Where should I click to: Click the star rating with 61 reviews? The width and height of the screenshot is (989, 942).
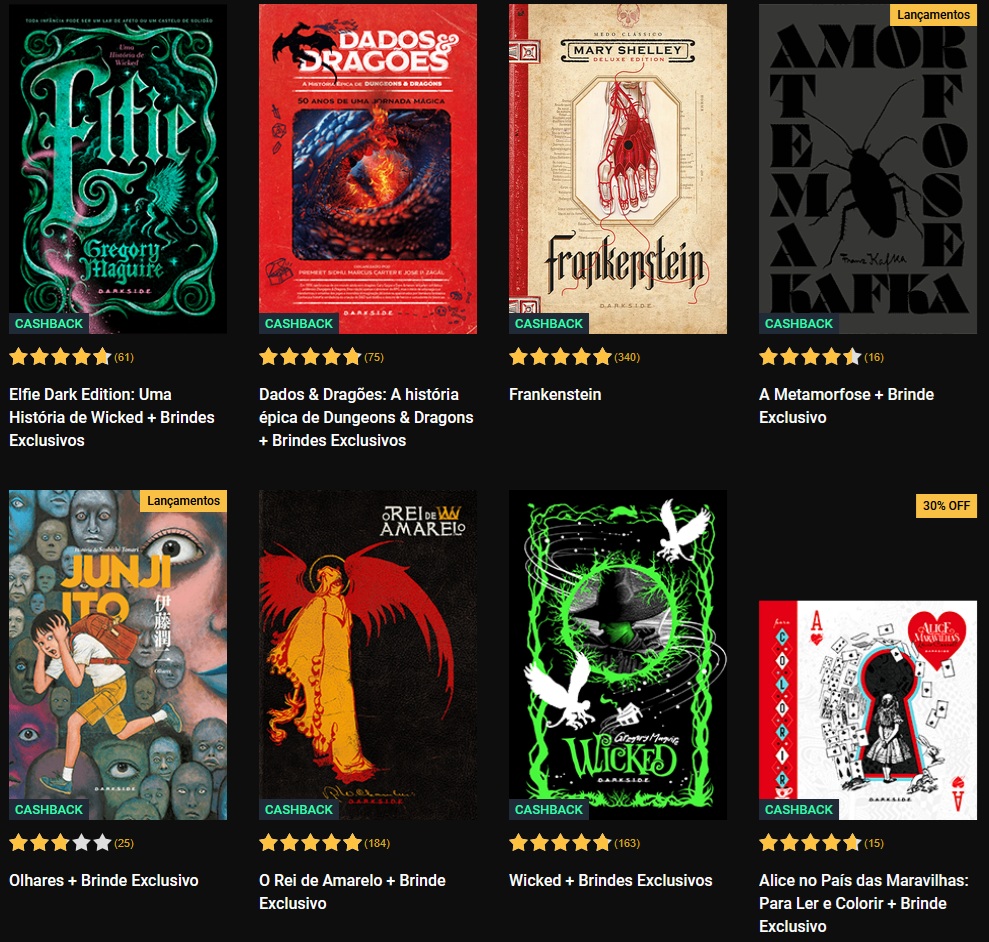[x=71, y=357]
